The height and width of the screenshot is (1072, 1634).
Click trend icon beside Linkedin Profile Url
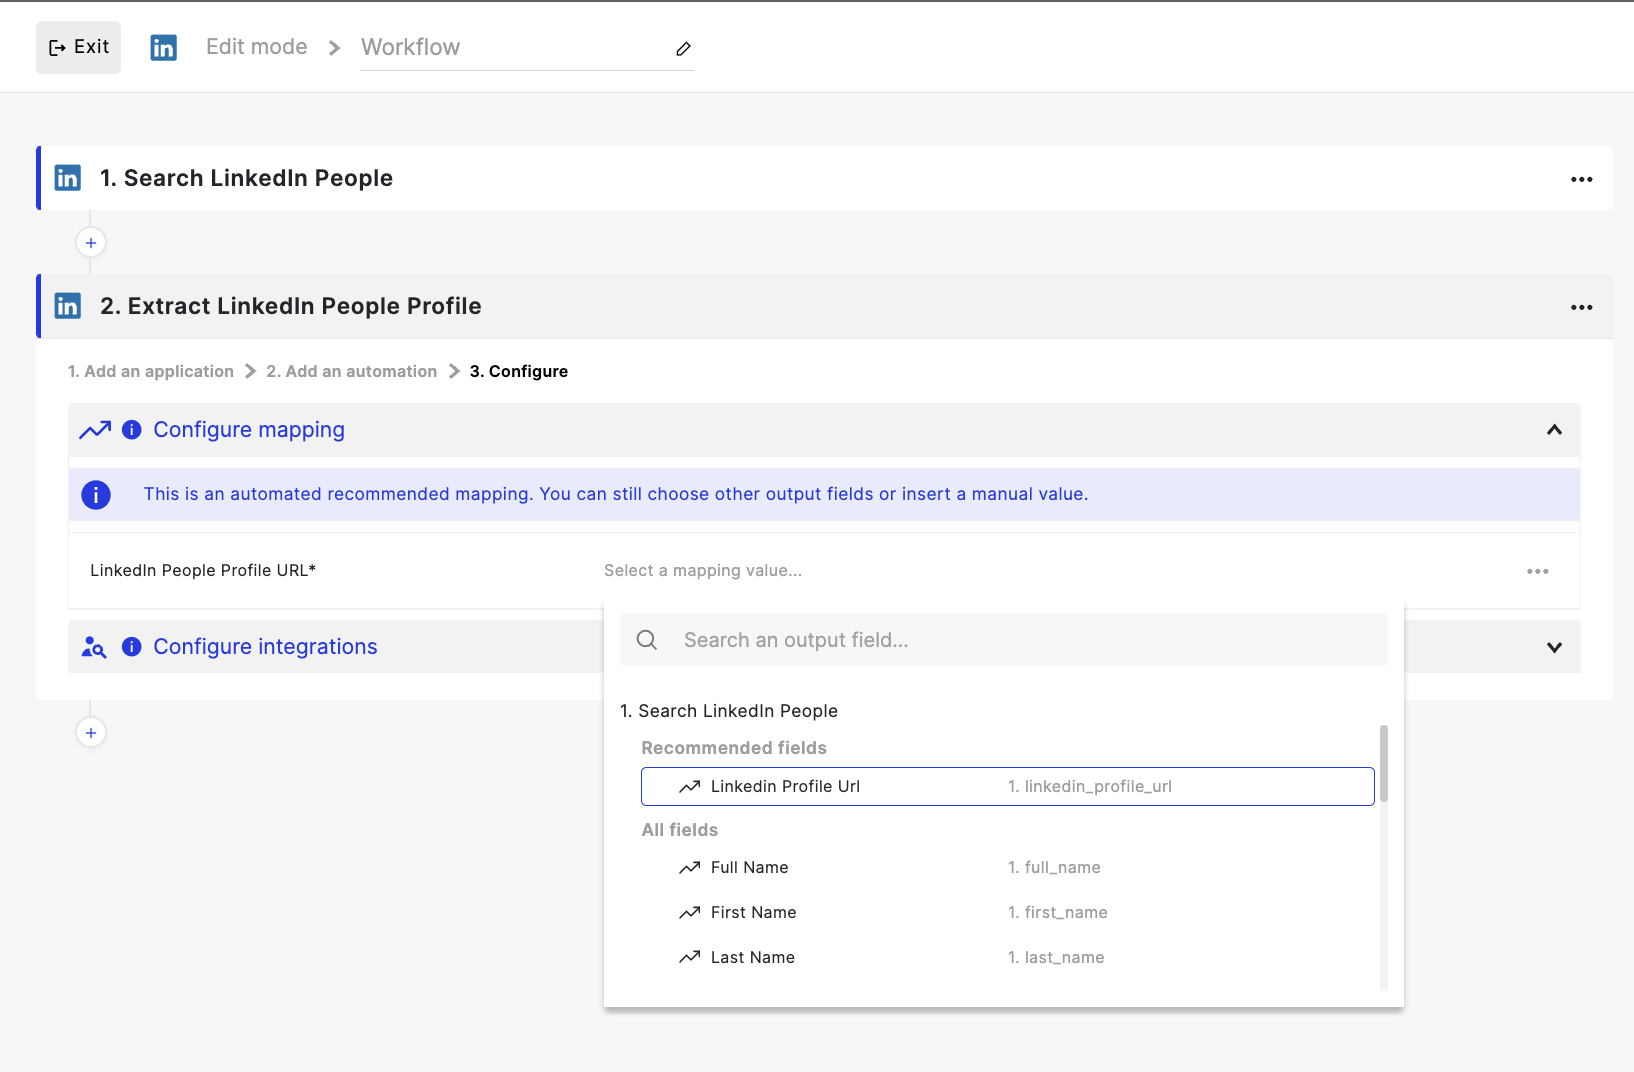tap(689, 787)
